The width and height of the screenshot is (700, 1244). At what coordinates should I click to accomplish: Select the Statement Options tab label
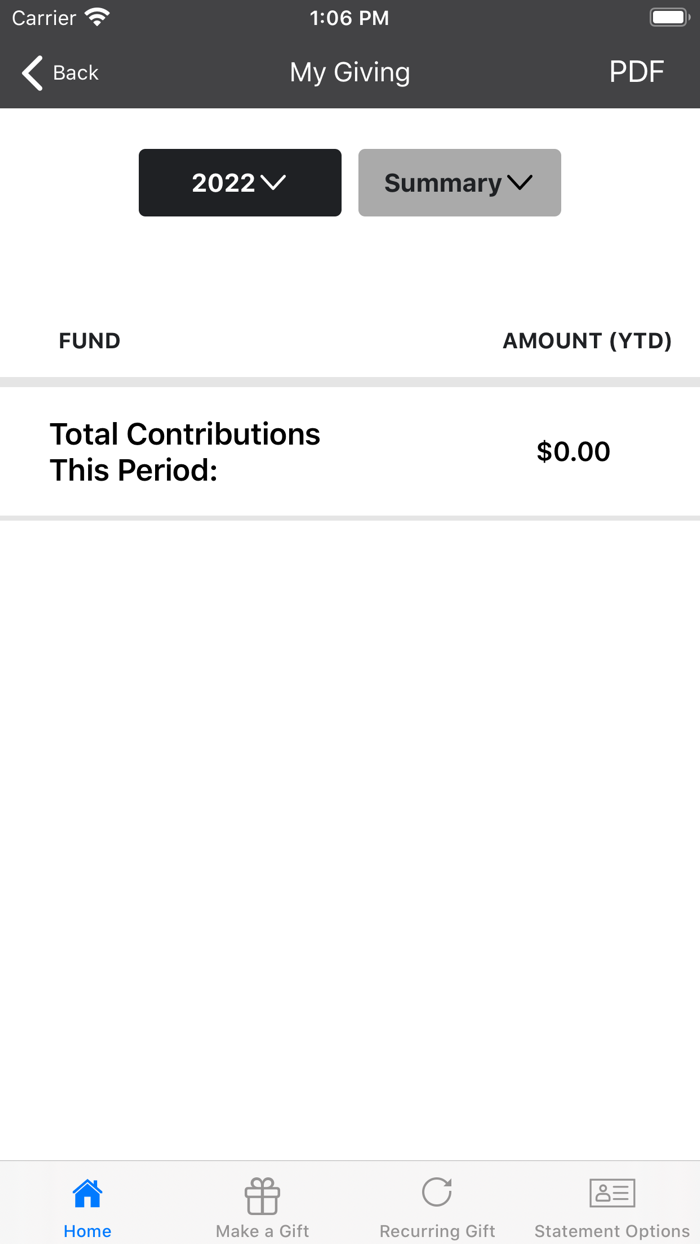point(612,1231)
